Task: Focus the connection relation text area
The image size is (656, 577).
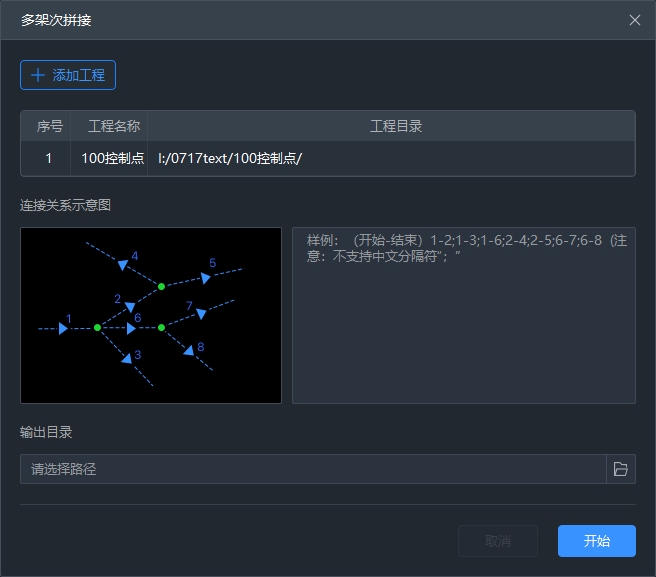Action: [x=463, y=315]
